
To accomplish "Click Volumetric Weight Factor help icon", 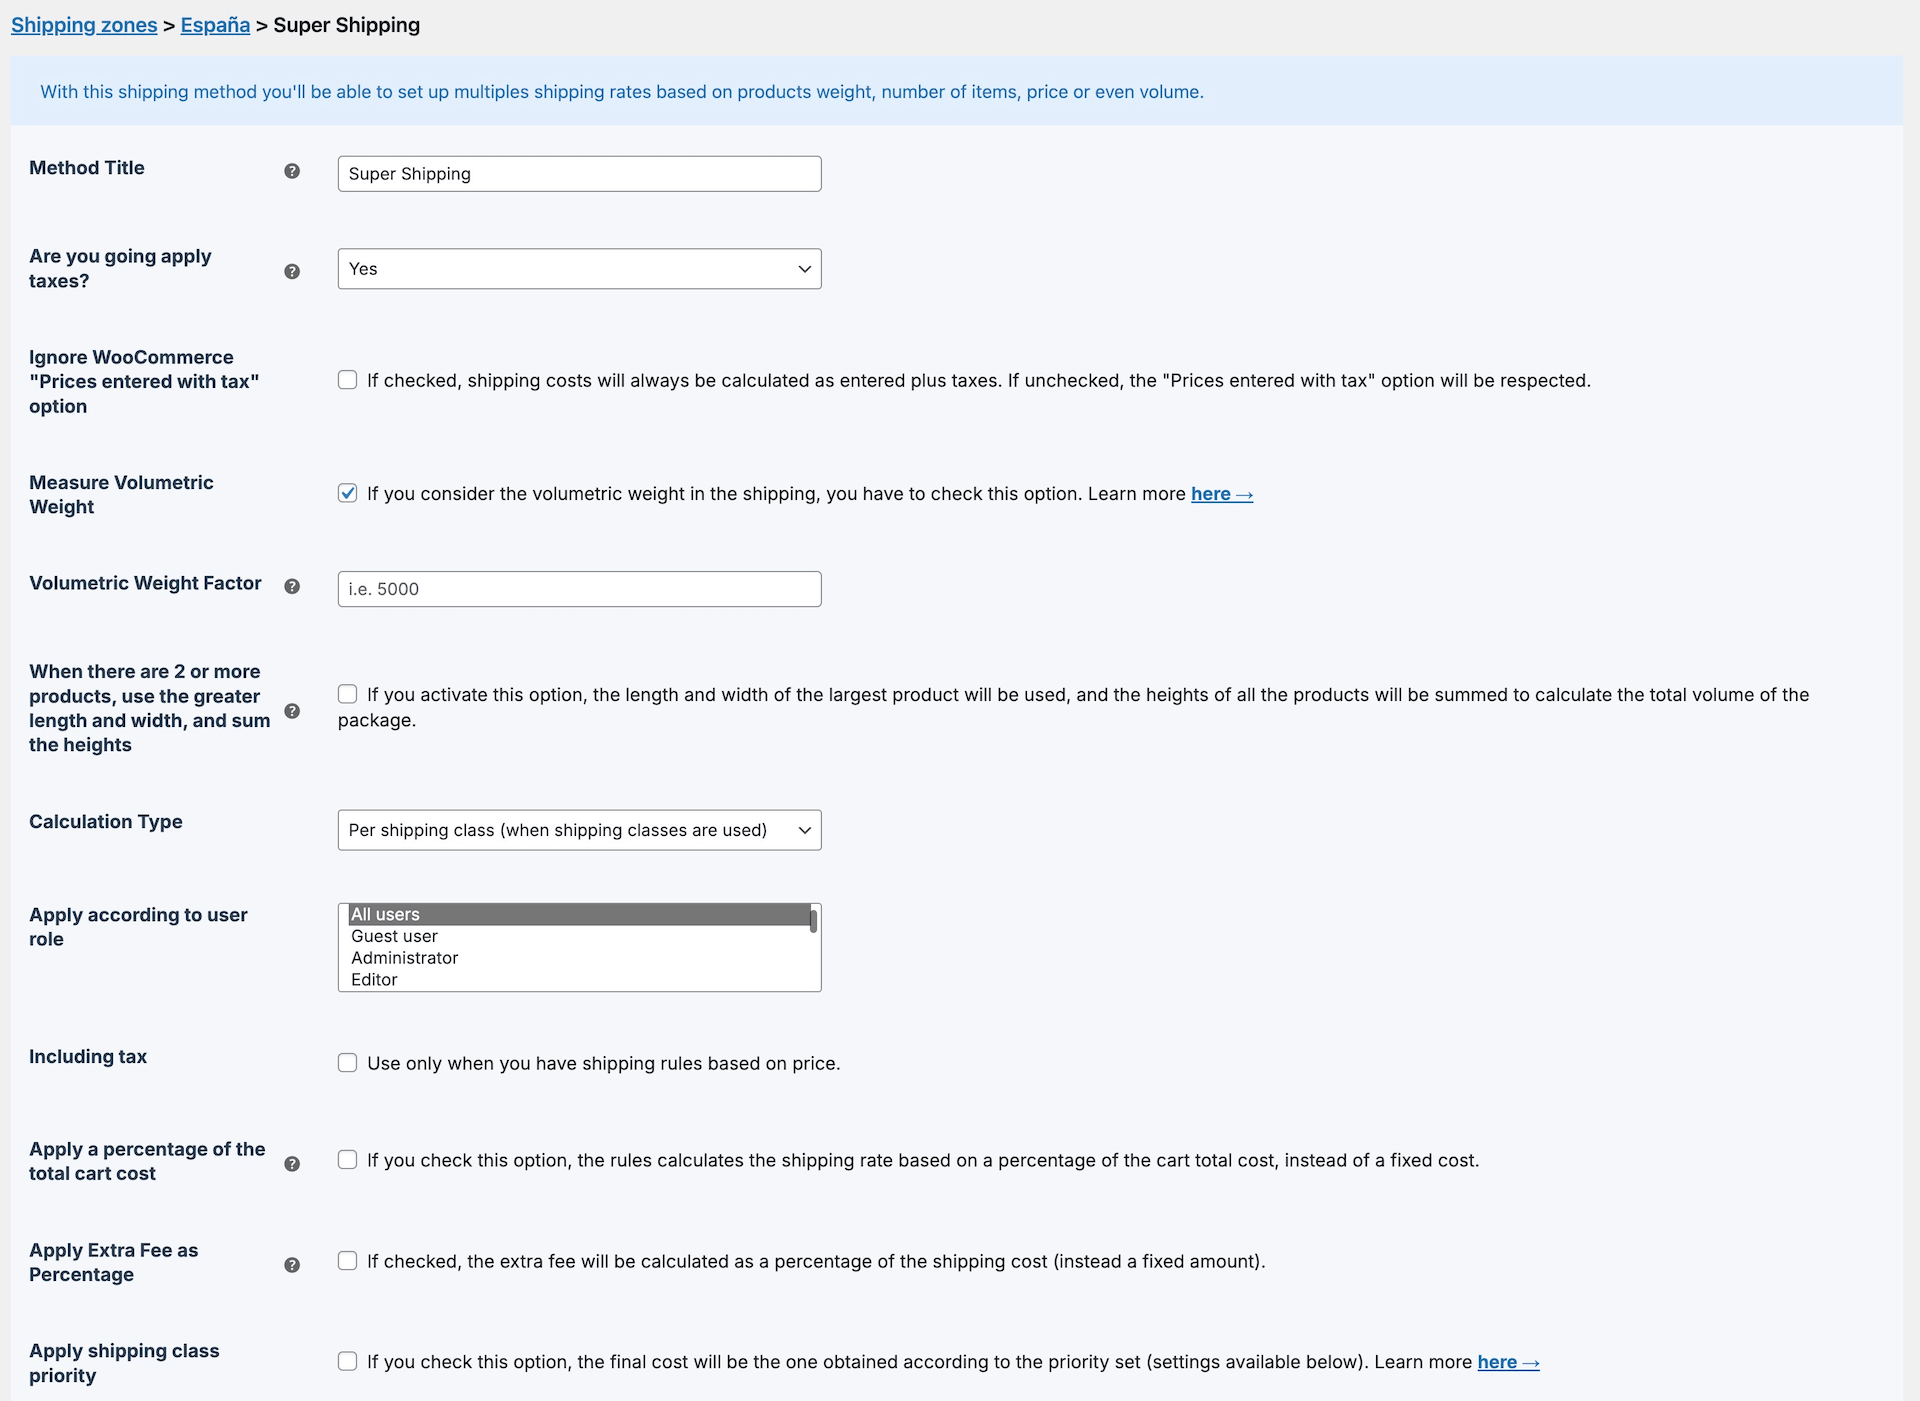I will [292, 586].
